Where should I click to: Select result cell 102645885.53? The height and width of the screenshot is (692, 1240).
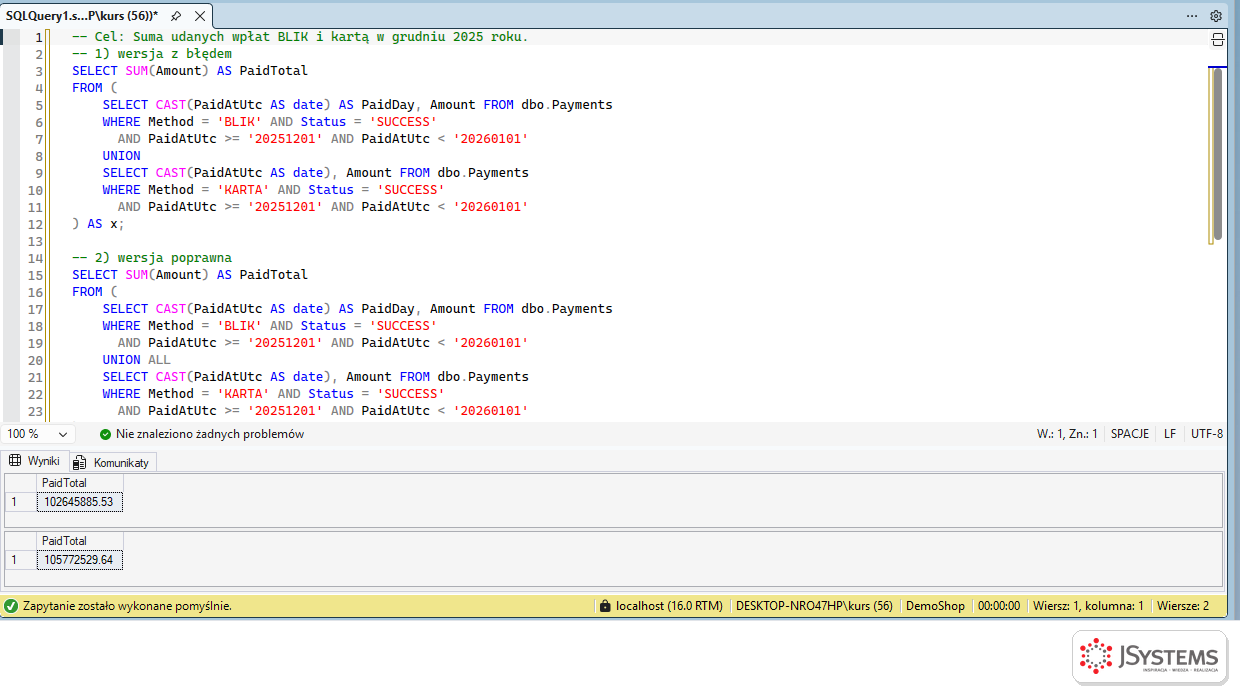[80, 502]
